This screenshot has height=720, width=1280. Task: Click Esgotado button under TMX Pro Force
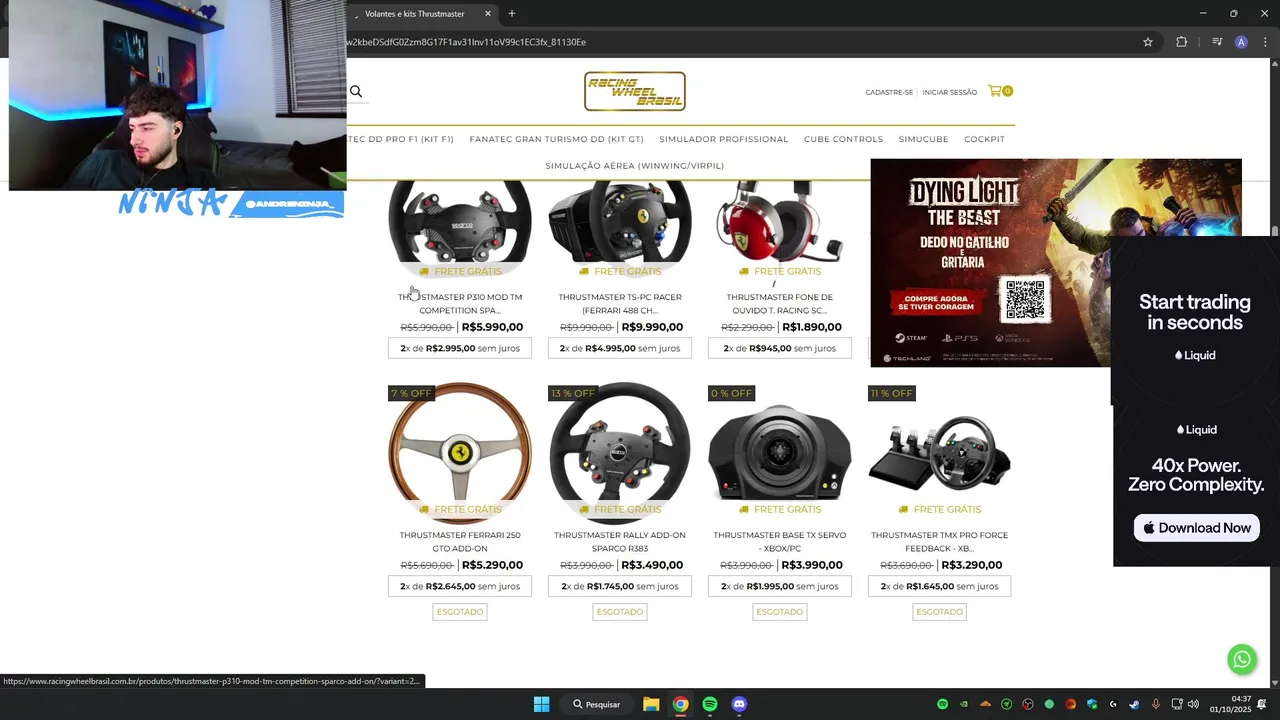coord(940,612)
